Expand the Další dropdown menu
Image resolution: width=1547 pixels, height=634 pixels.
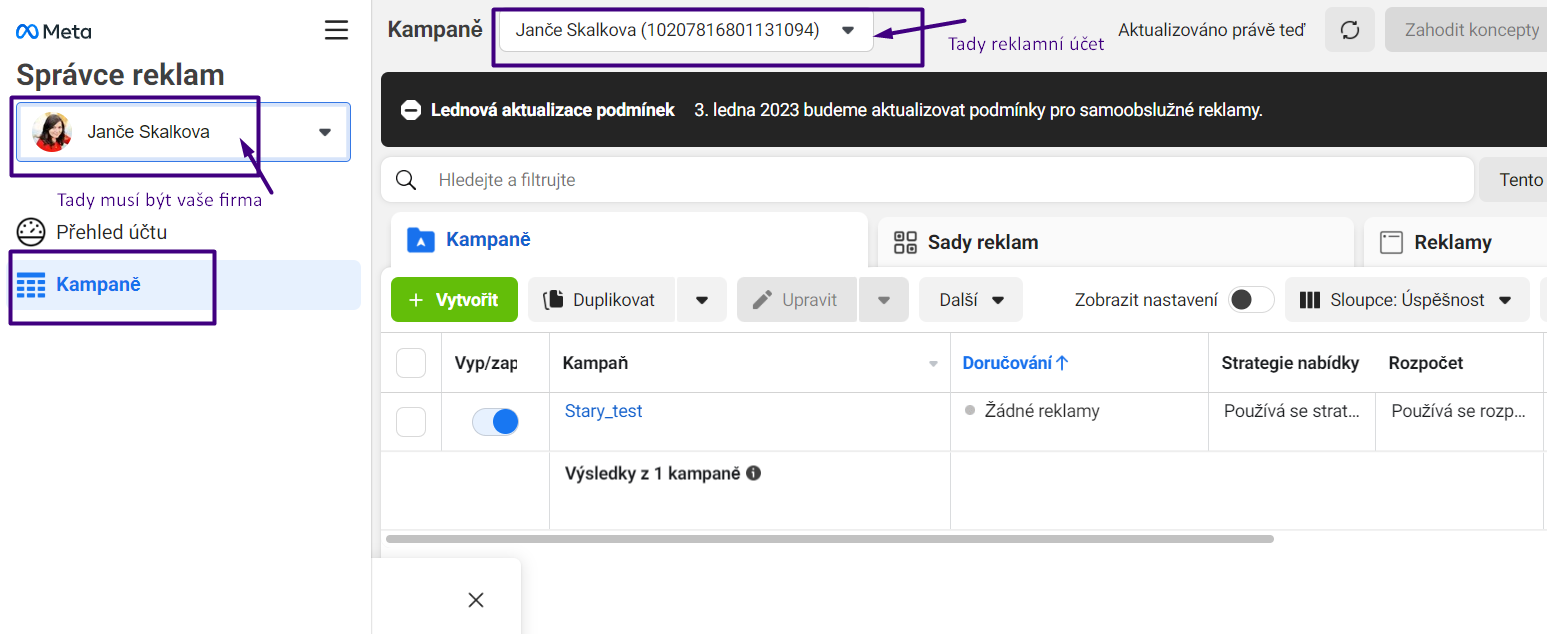(x=971, y=300)
